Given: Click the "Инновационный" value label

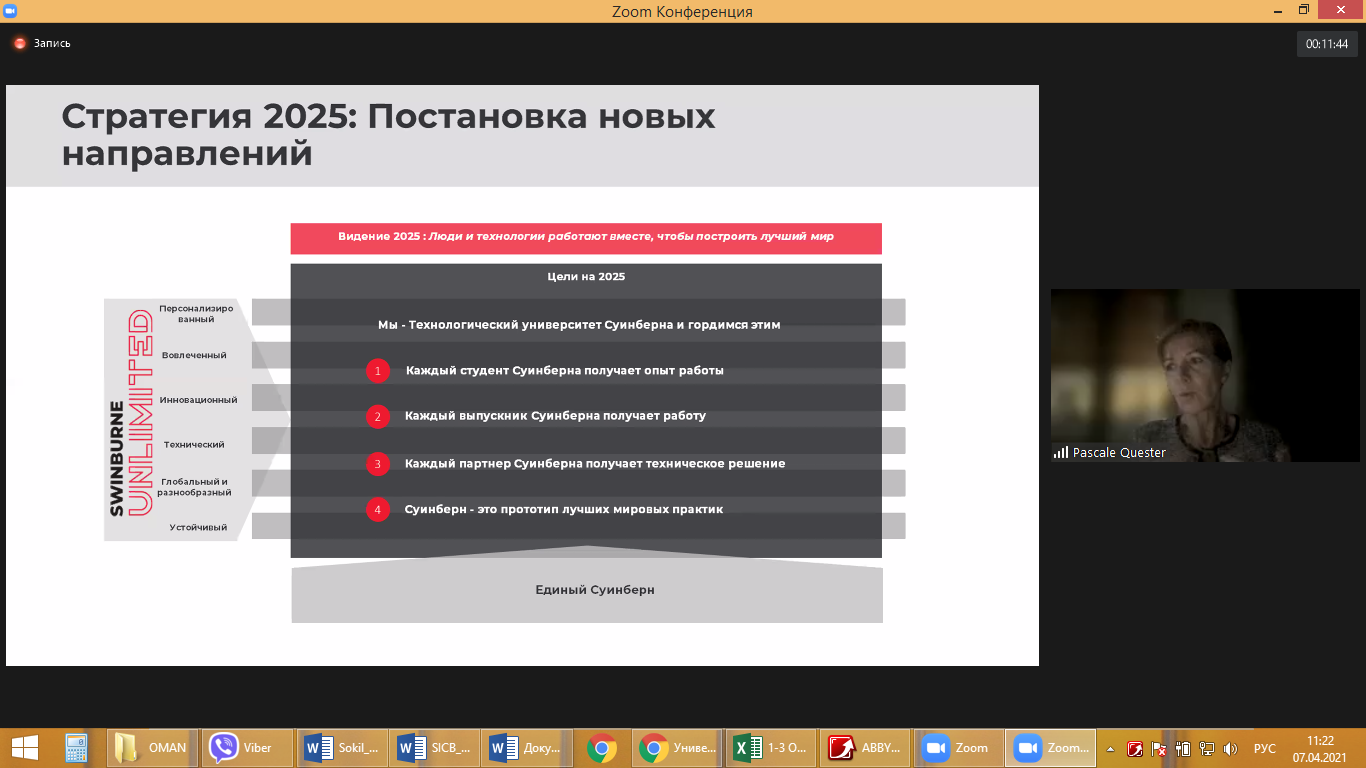Looking at the screenshot, I should [198, 400].
